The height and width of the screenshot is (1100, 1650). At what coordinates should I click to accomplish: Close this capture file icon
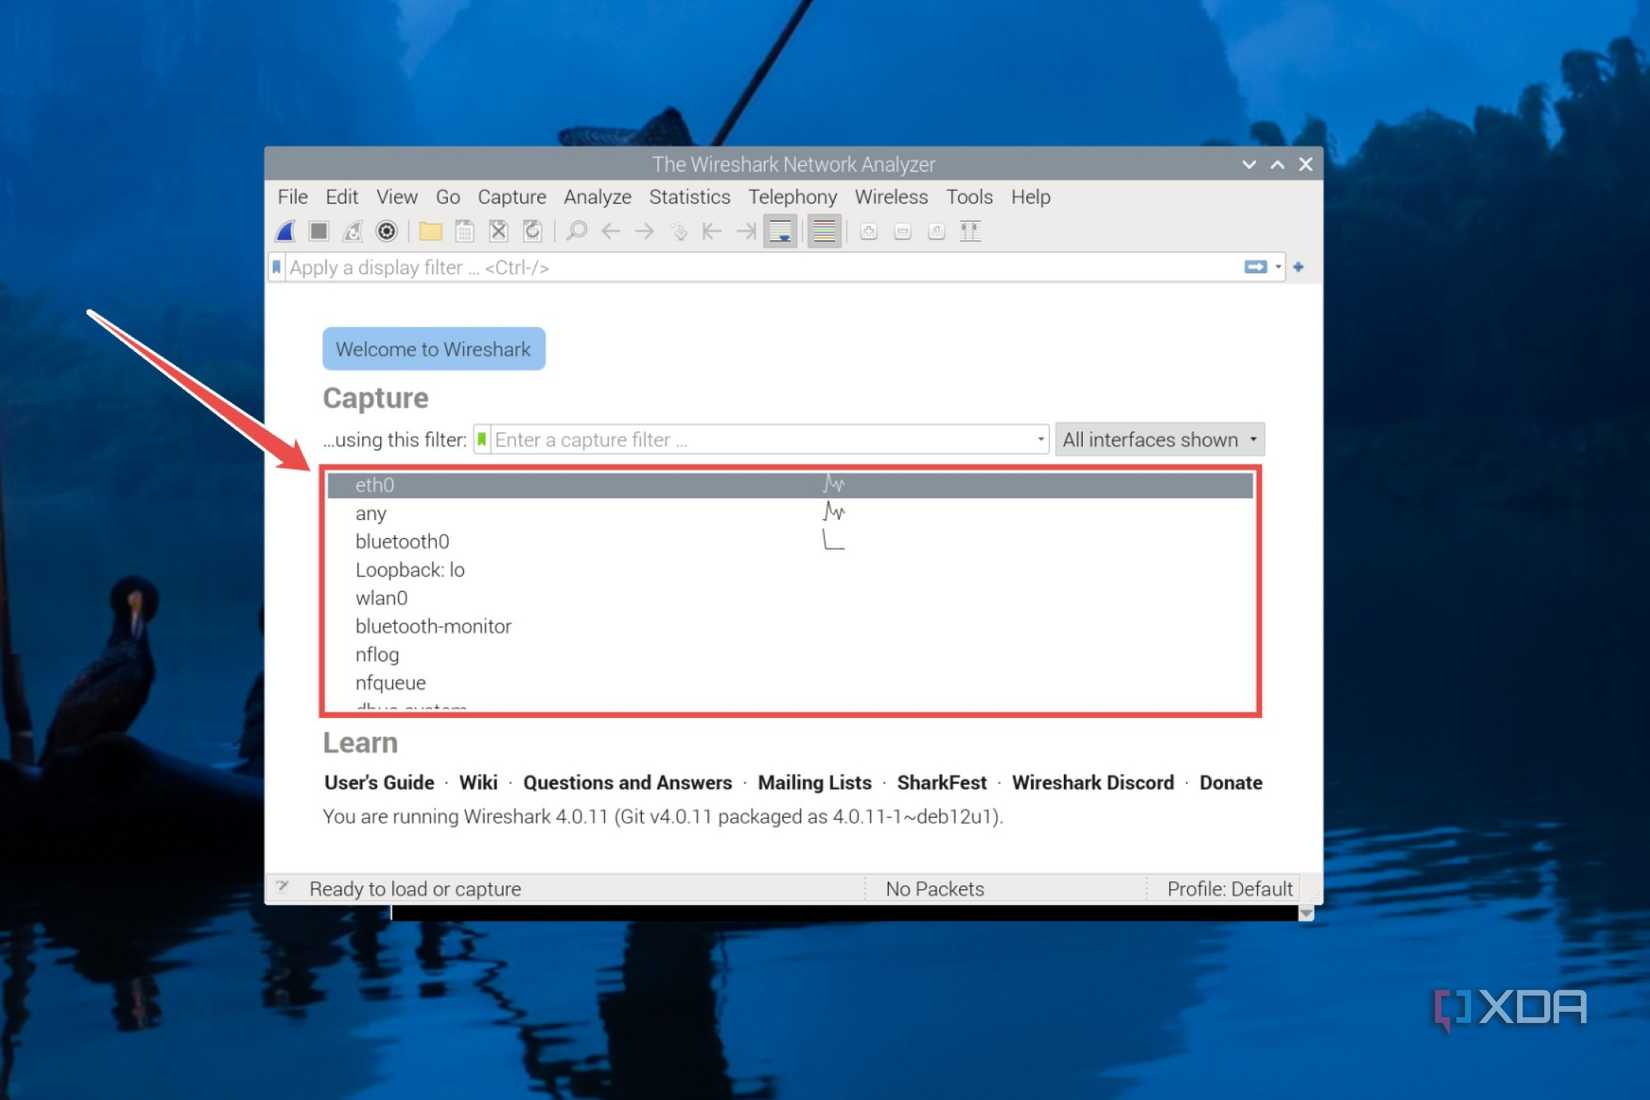coord(498,232)
